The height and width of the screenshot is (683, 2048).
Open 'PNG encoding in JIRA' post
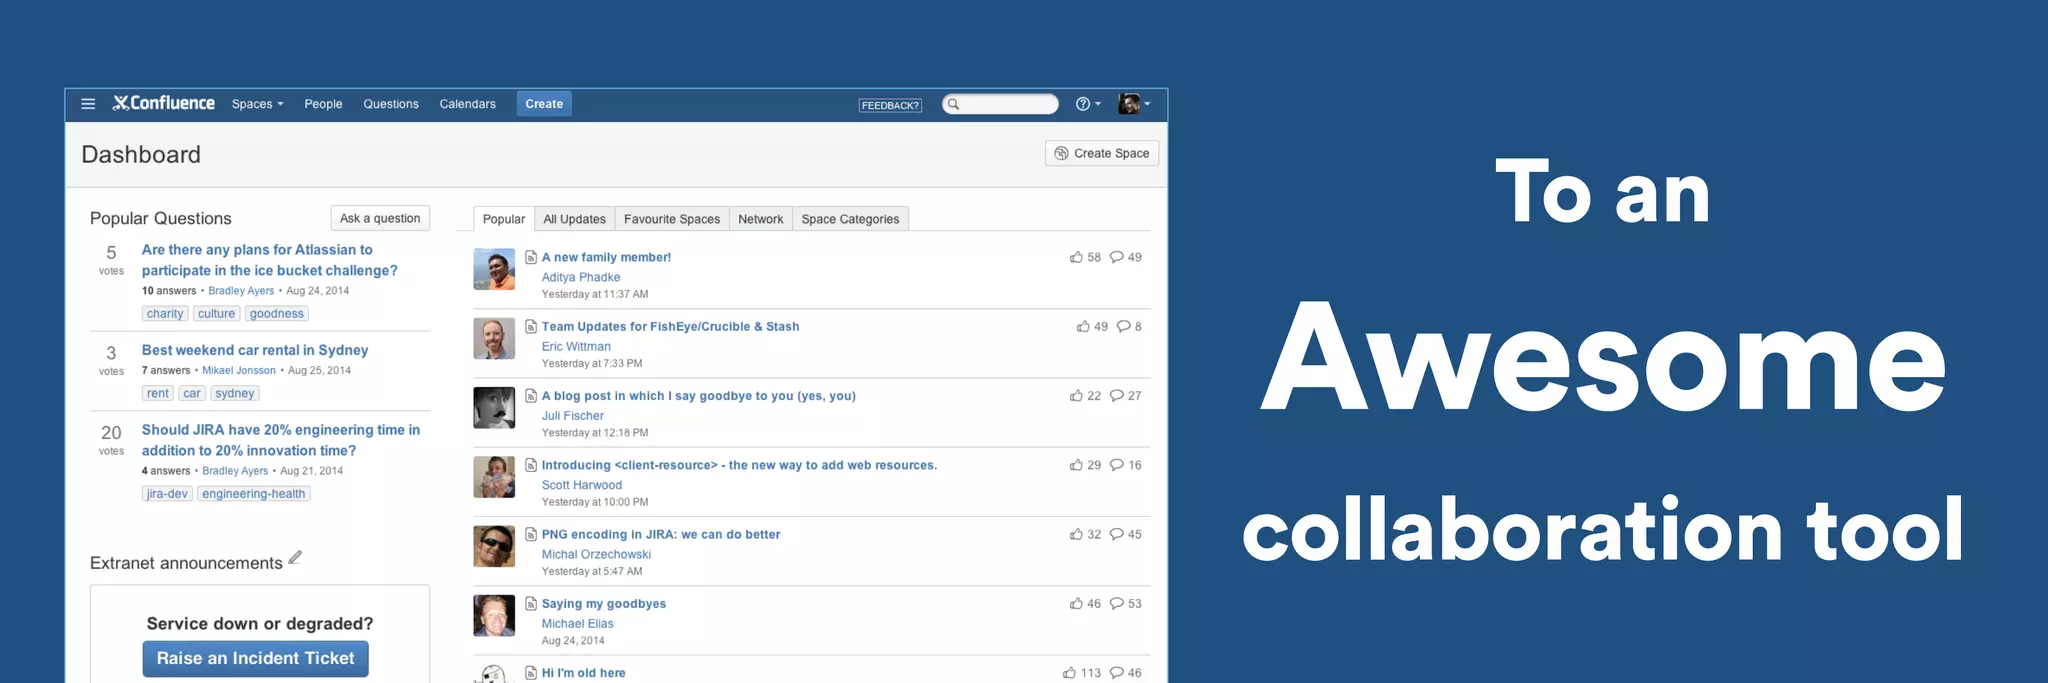(x=661, y=534)
